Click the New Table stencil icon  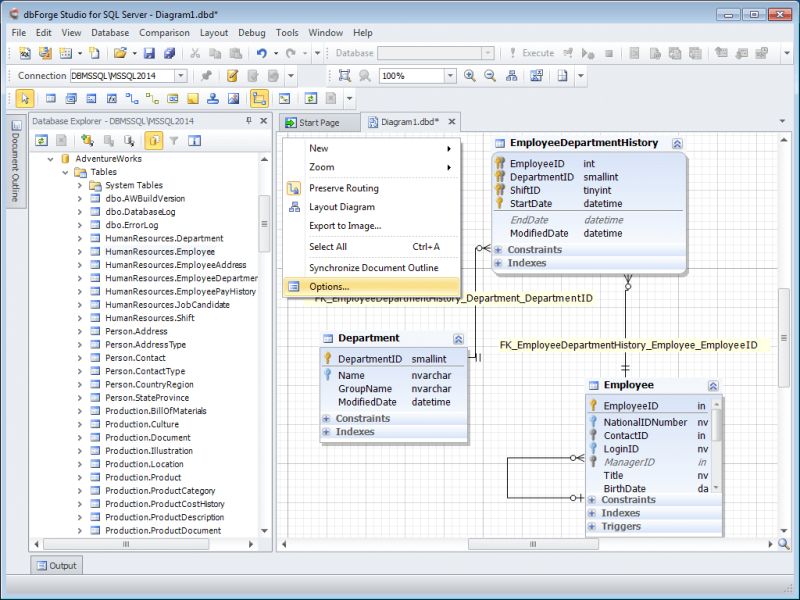click(51, 98)
